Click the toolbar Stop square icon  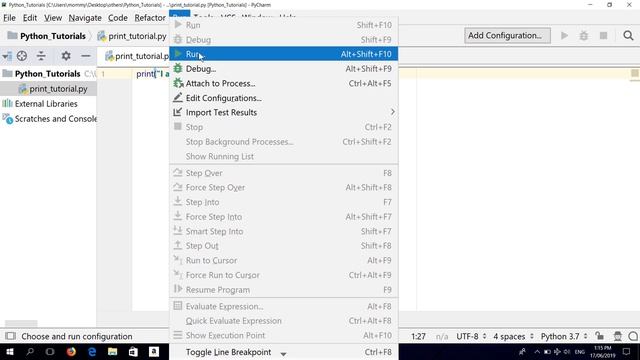(603, 36)
